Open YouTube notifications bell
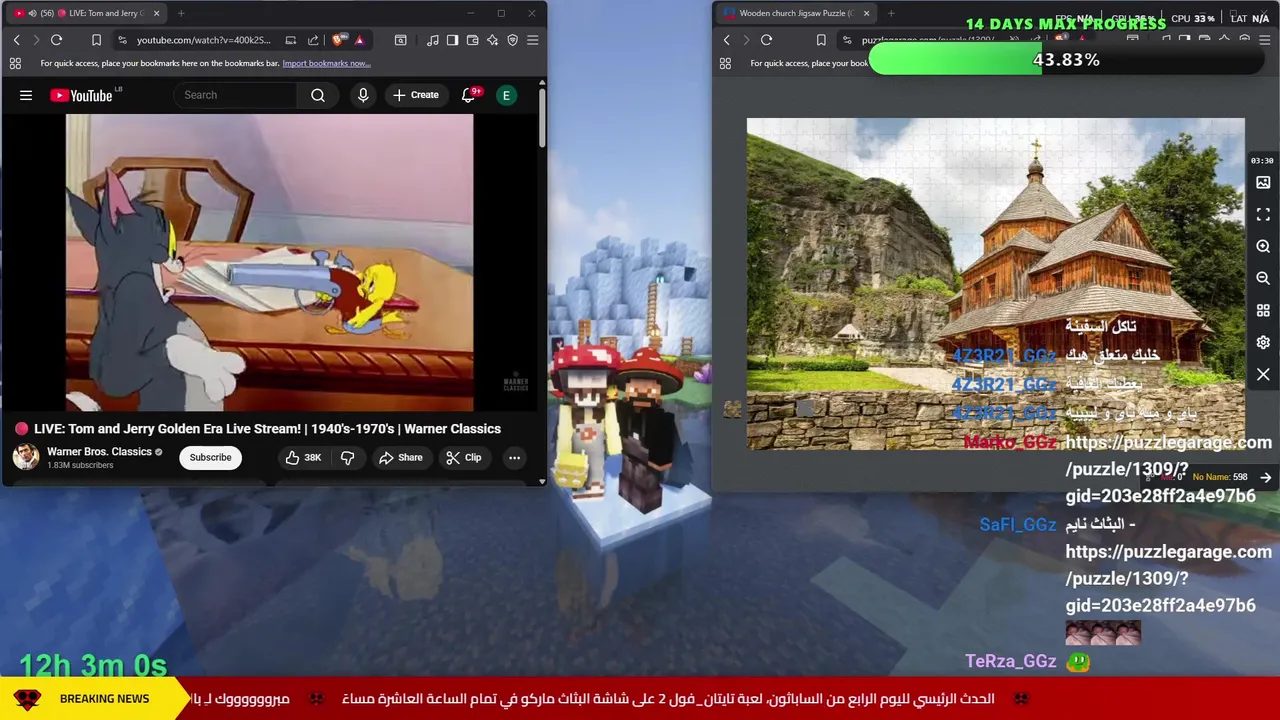This screenshot has width=1280, height=720. click(x=468, y=95)
